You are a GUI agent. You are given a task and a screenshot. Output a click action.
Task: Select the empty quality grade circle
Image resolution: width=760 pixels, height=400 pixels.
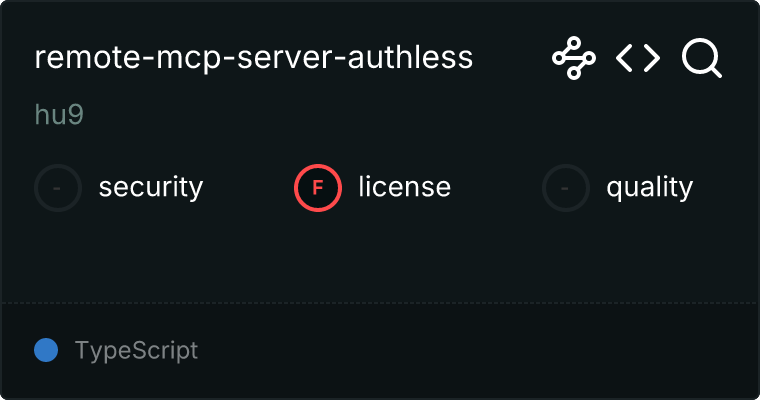[x=566, y=188]
